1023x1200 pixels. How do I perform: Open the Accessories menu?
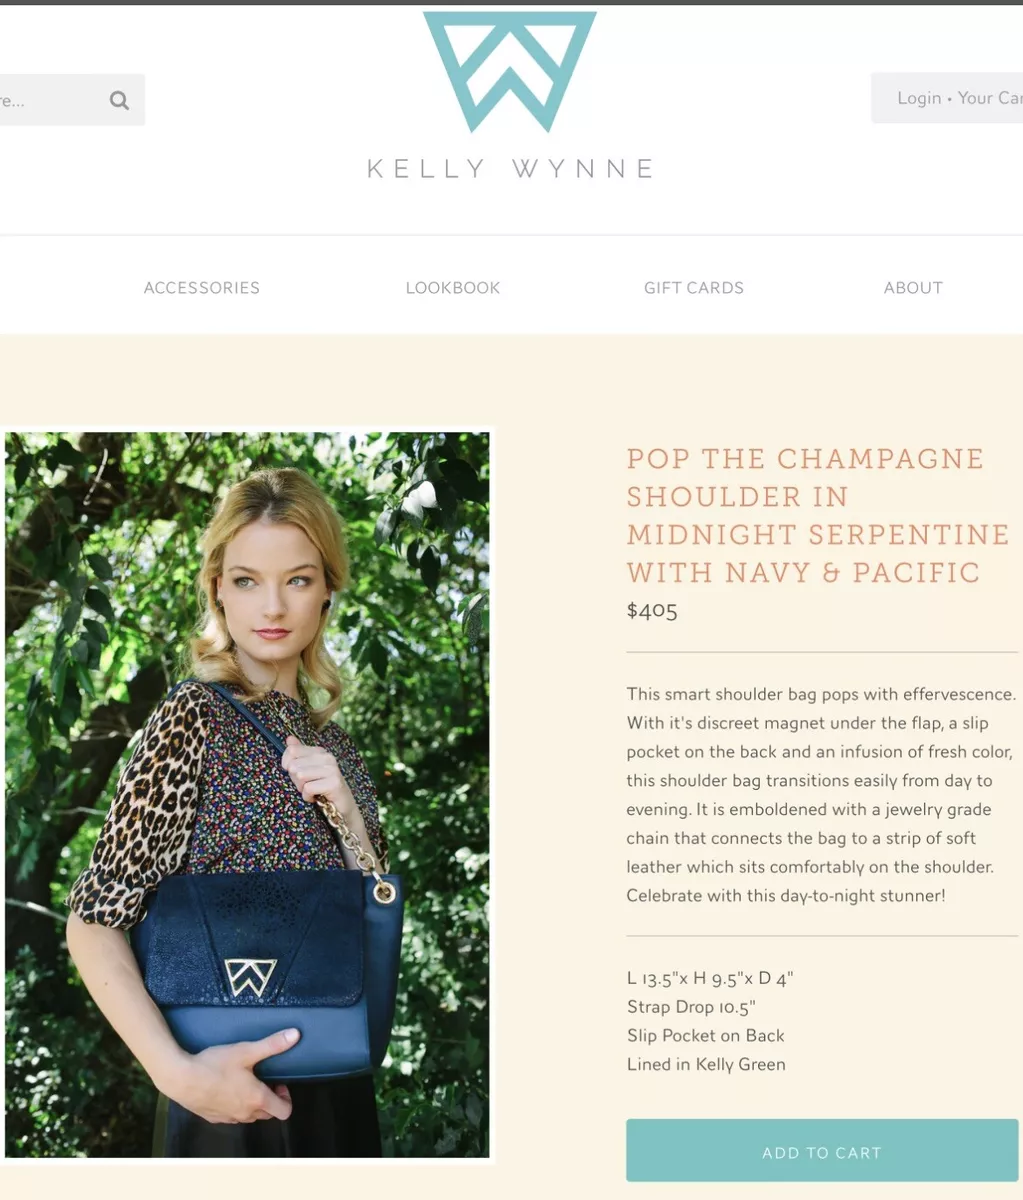coord(202,288)
